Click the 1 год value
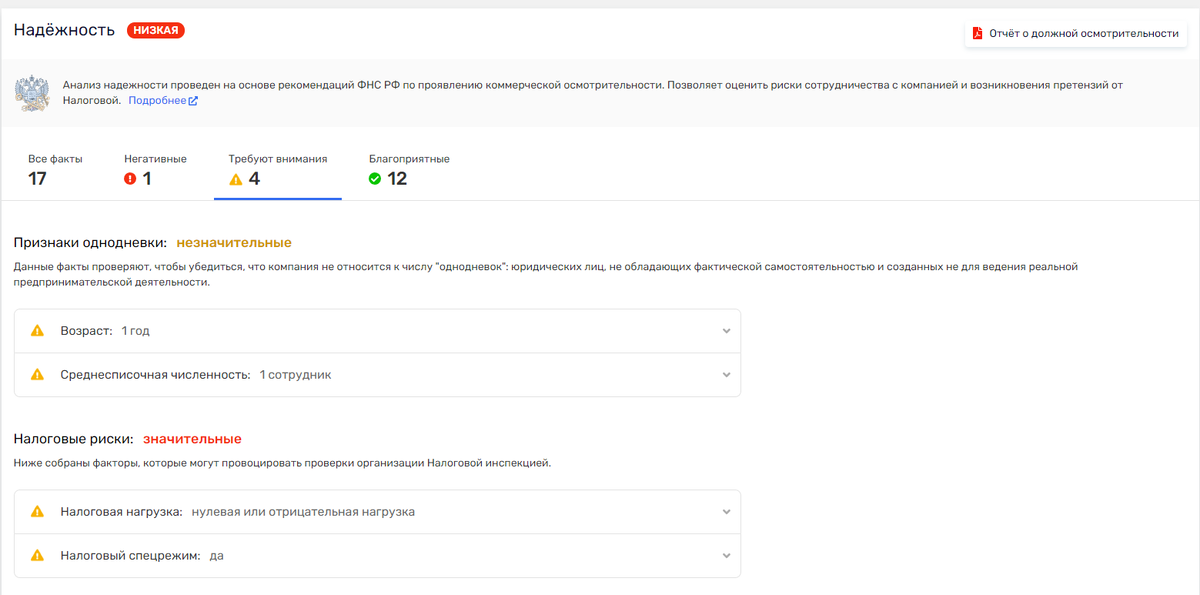 point(136,331)
